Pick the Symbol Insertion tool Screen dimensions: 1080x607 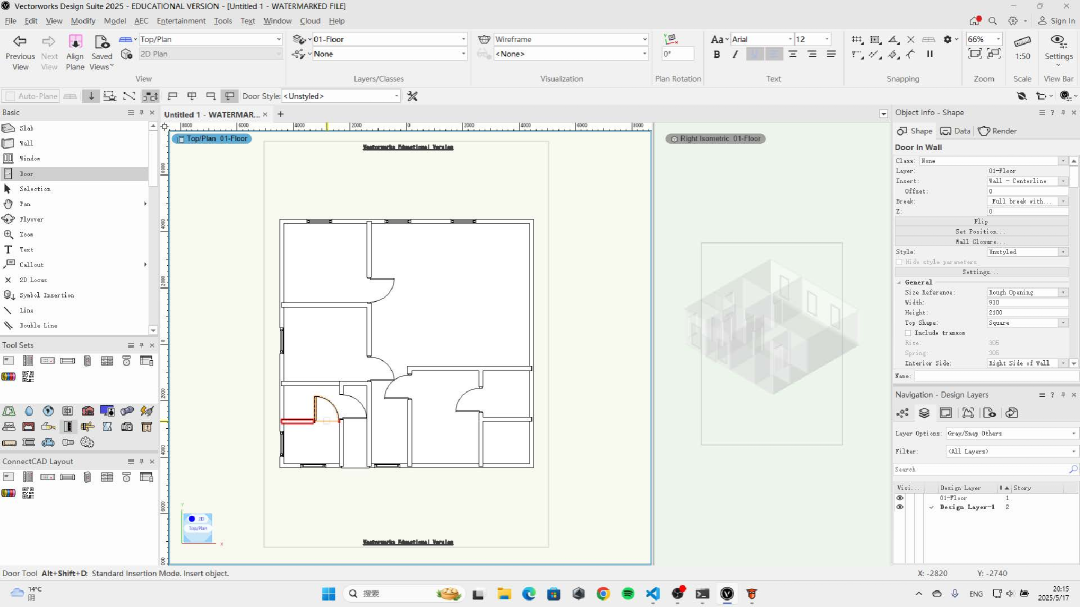pos(46,295)
